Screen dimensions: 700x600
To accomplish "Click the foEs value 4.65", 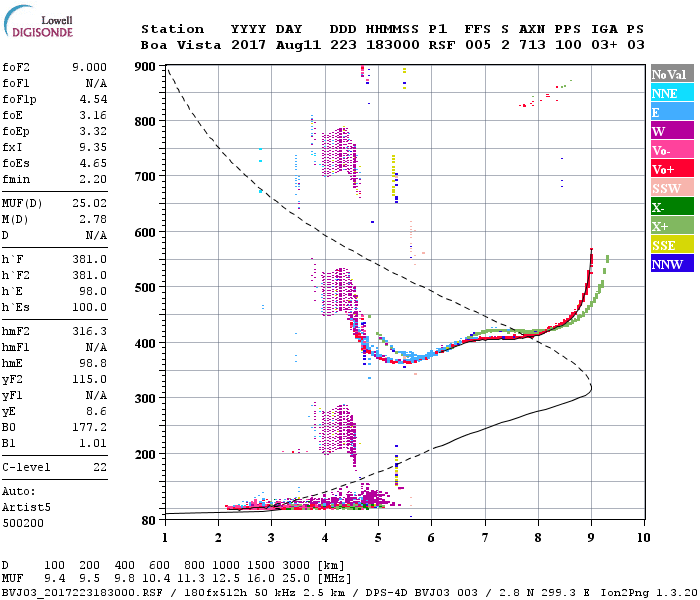I will (93, 164).
